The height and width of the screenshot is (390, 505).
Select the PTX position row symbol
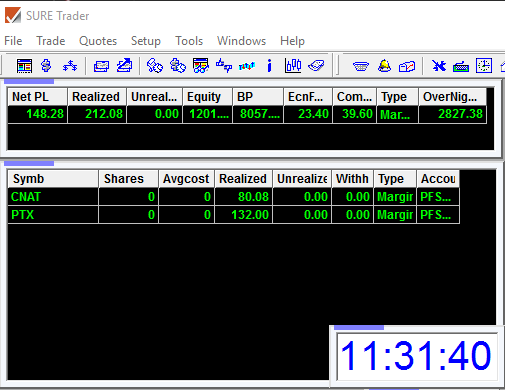pyautogui.click(x=22, y=215)
